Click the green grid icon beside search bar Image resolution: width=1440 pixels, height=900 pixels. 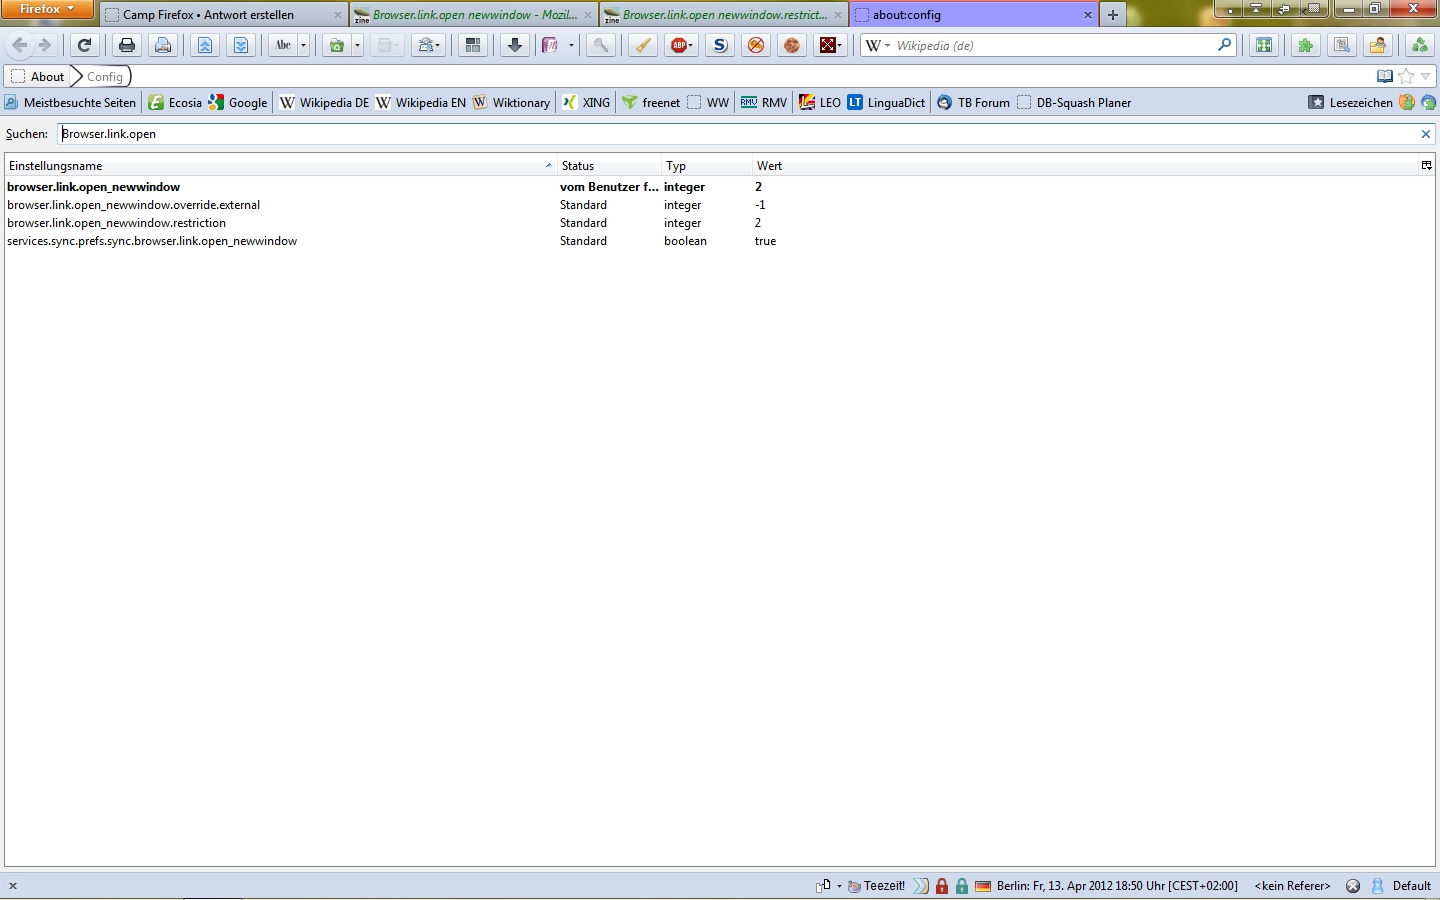tap(1264, 45)
